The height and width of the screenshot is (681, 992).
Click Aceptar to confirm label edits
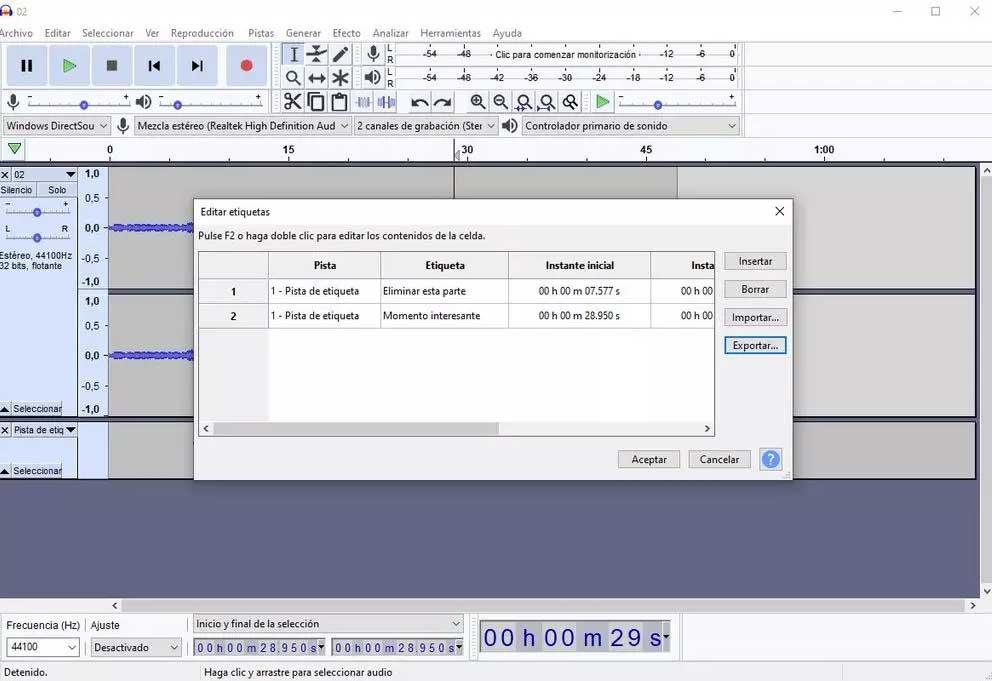[x=649, y=459]
